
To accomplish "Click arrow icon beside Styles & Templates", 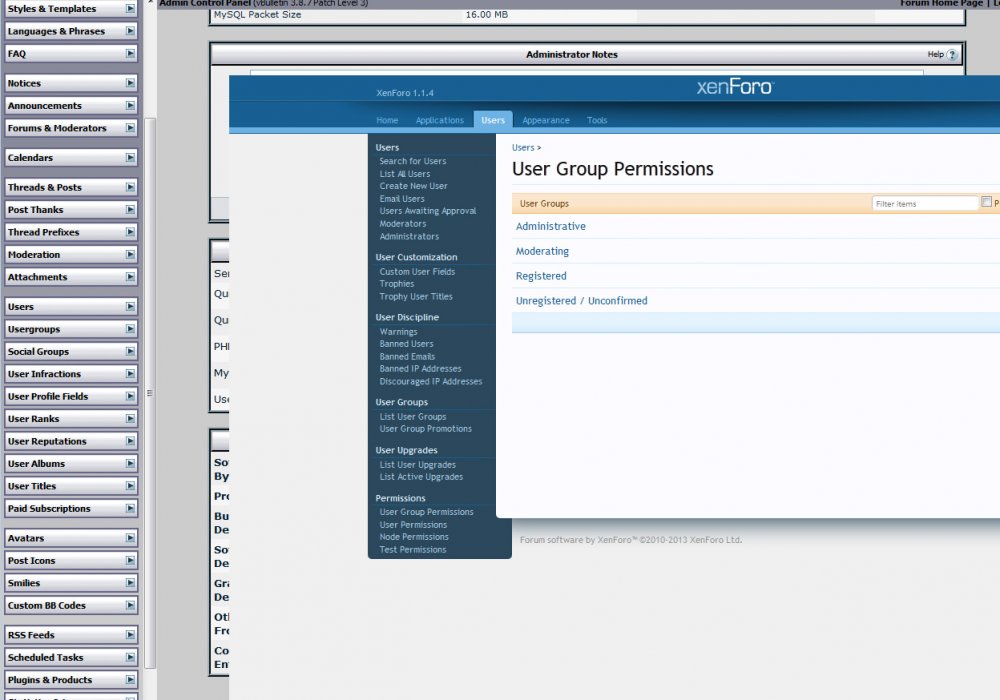I will point(130,9).
